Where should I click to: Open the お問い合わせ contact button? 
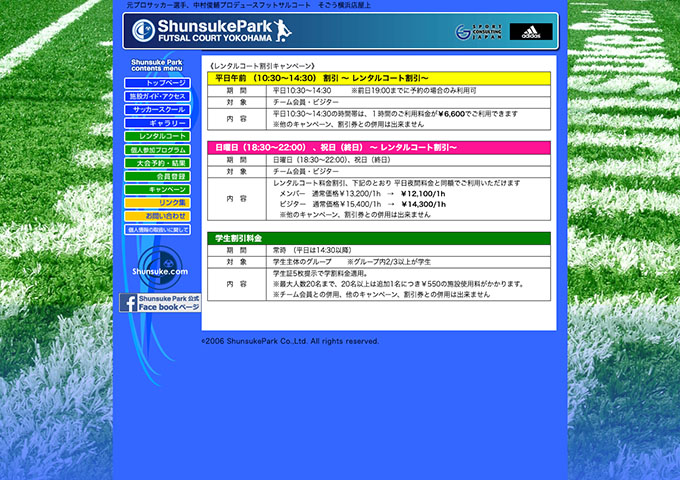[157, 216]
